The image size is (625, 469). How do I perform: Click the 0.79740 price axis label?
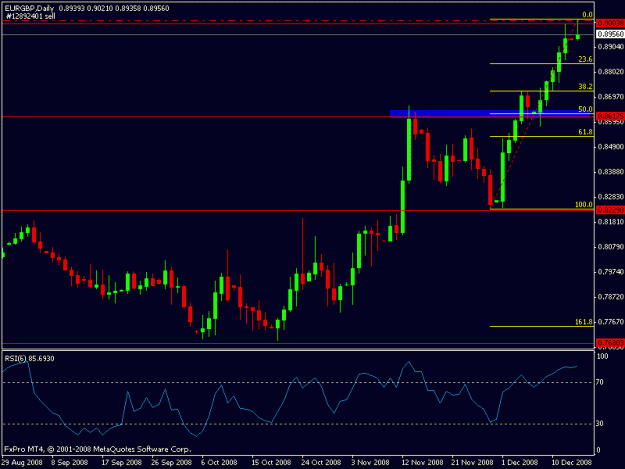coord(610,272)
